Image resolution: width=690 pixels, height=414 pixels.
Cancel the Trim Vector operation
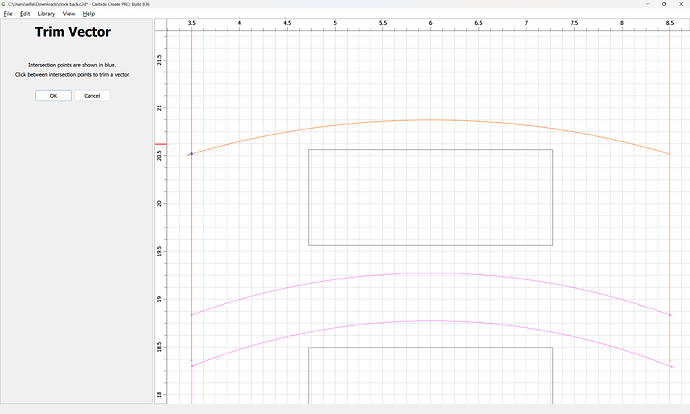(92, 96)
